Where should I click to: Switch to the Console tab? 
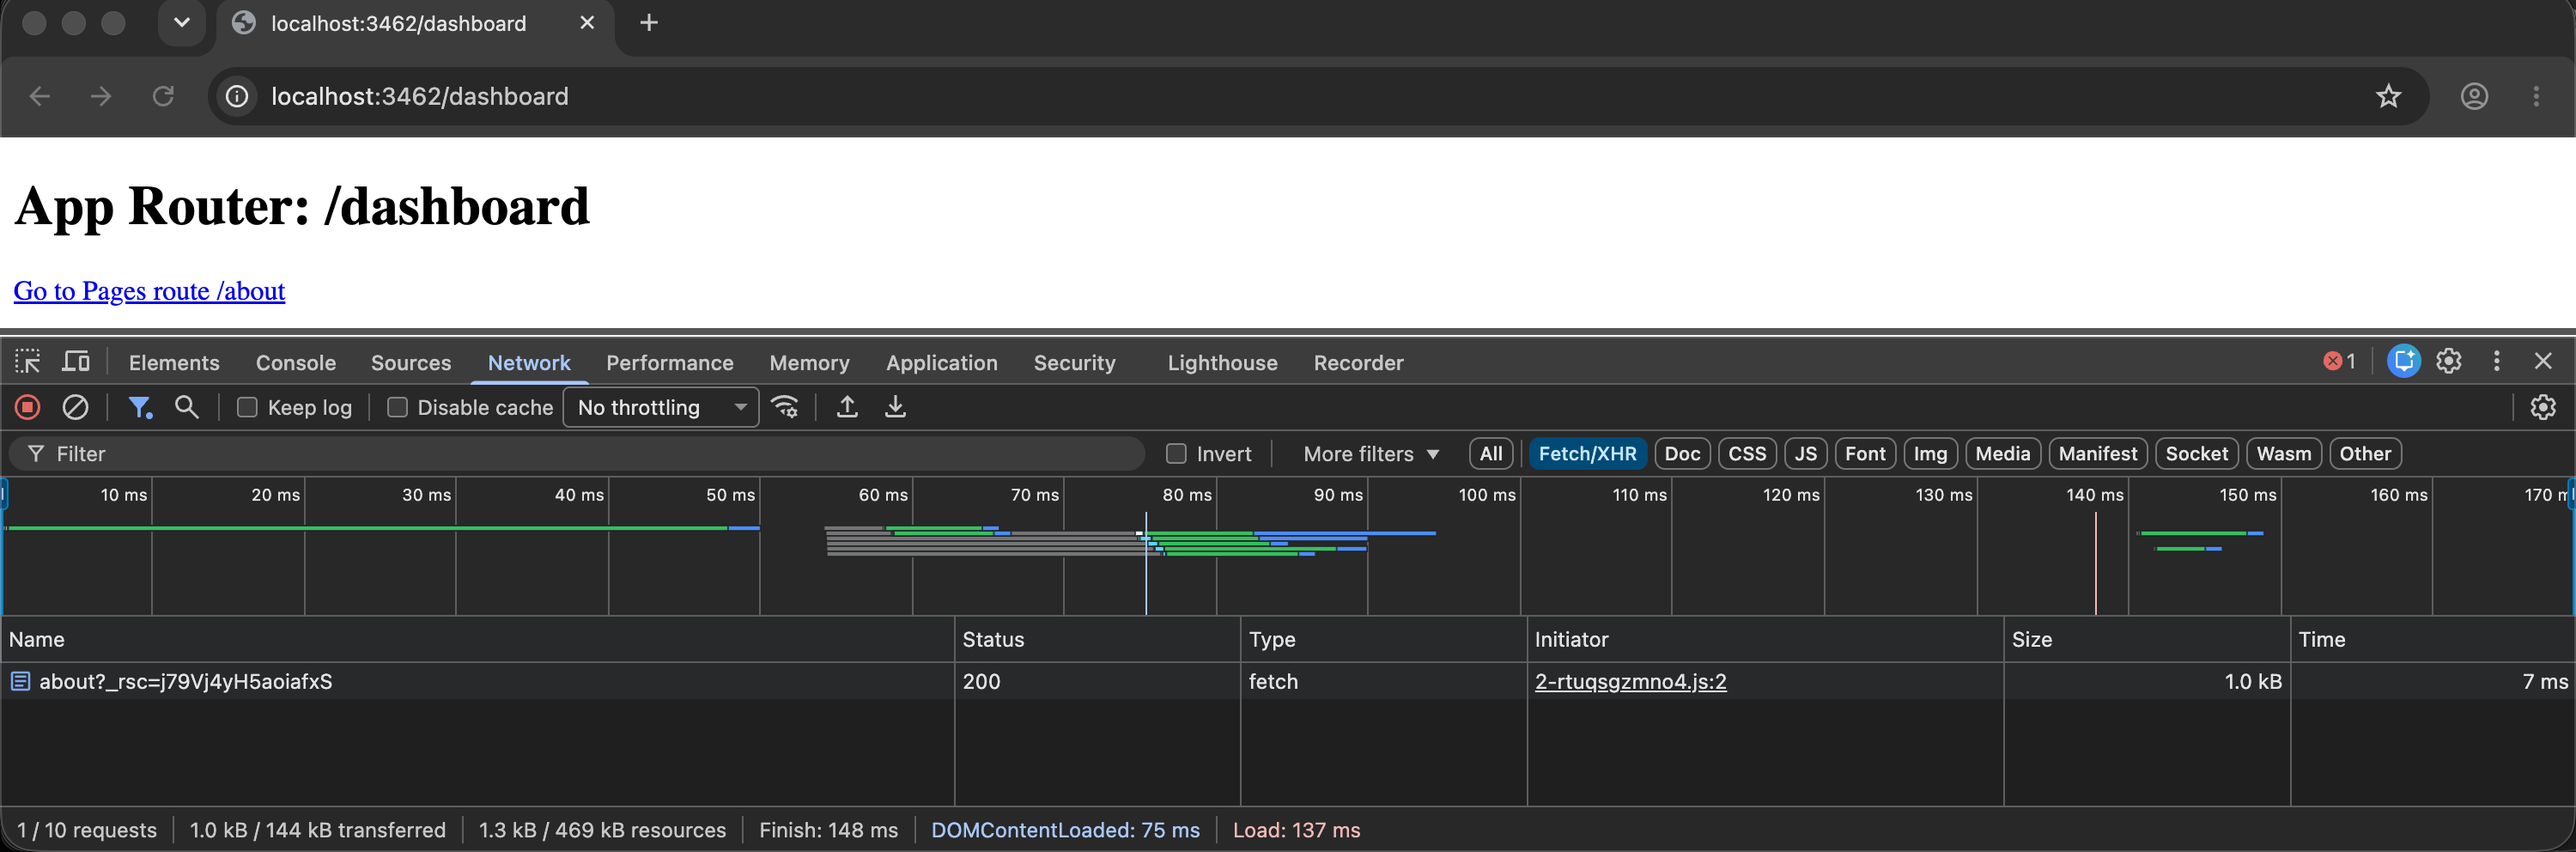tap(296, 362)
